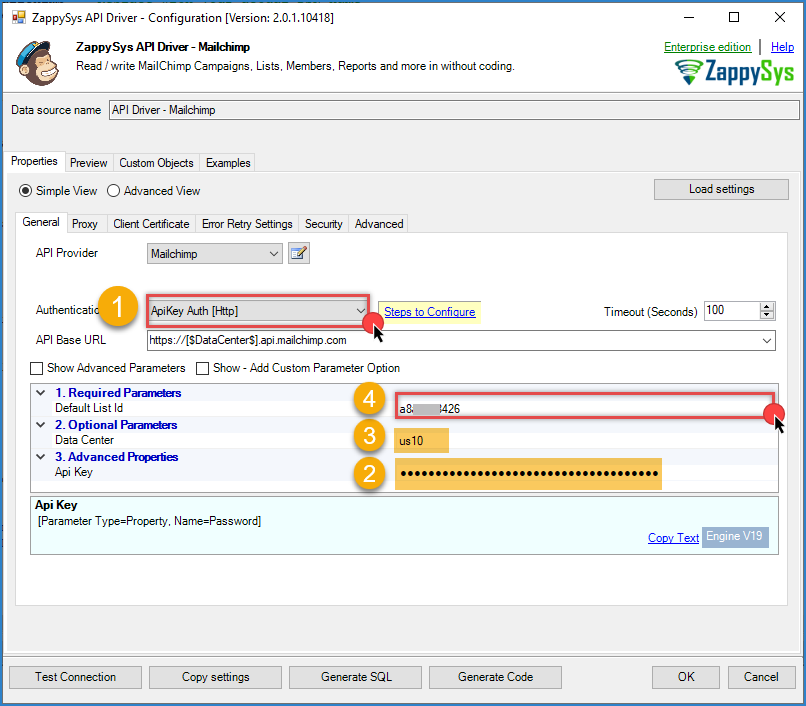This screenshot has height=706, width=806.
Task: Select the Data Center row label
Action: (x=84, y=440)
